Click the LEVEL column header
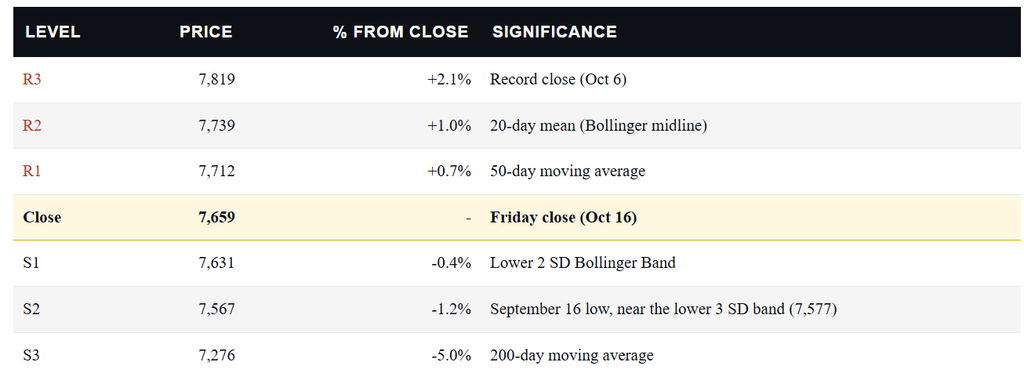This screenshot has width=1024, height=383. point(53,32)
